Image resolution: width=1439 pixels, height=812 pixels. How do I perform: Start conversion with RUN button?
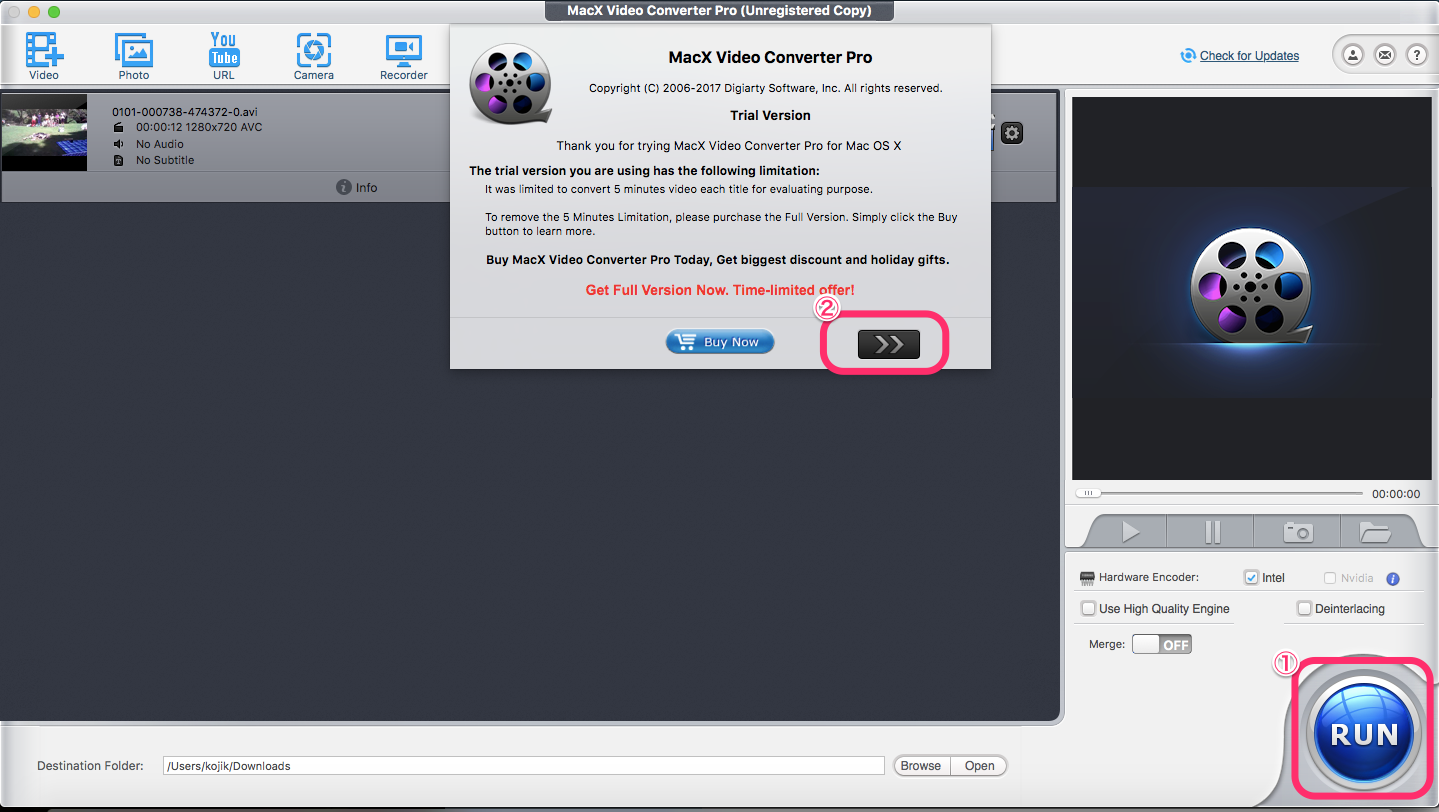pyautogui.click(x=1364, y=734)
